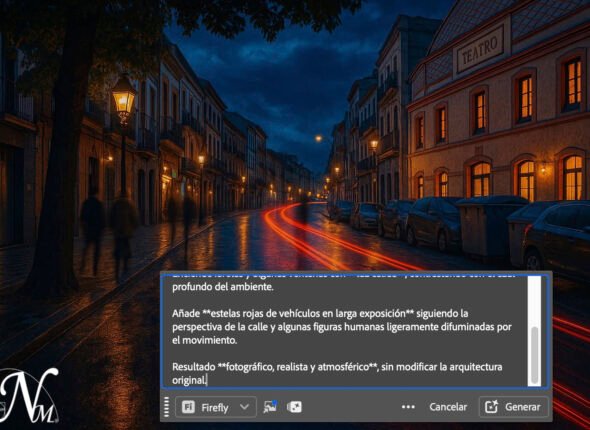The image size is (590, 430).
Task: Click the lit street lamp on the canvas
Action: 124,99
